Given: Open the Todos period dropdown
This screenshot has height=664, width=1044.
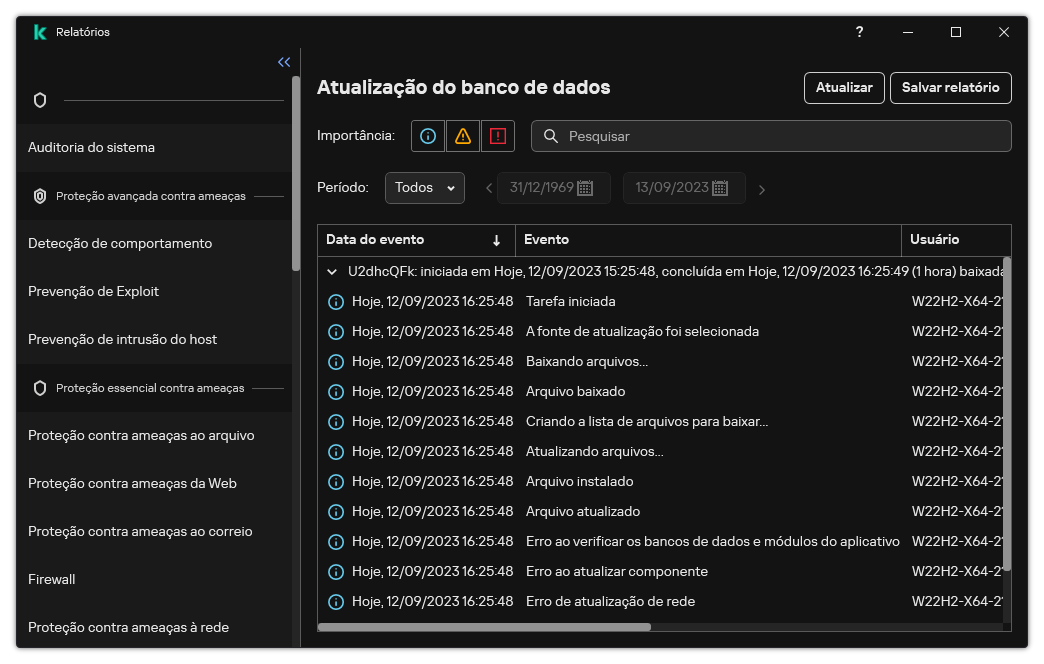Looking at the screenshot, I should [424, 187].
